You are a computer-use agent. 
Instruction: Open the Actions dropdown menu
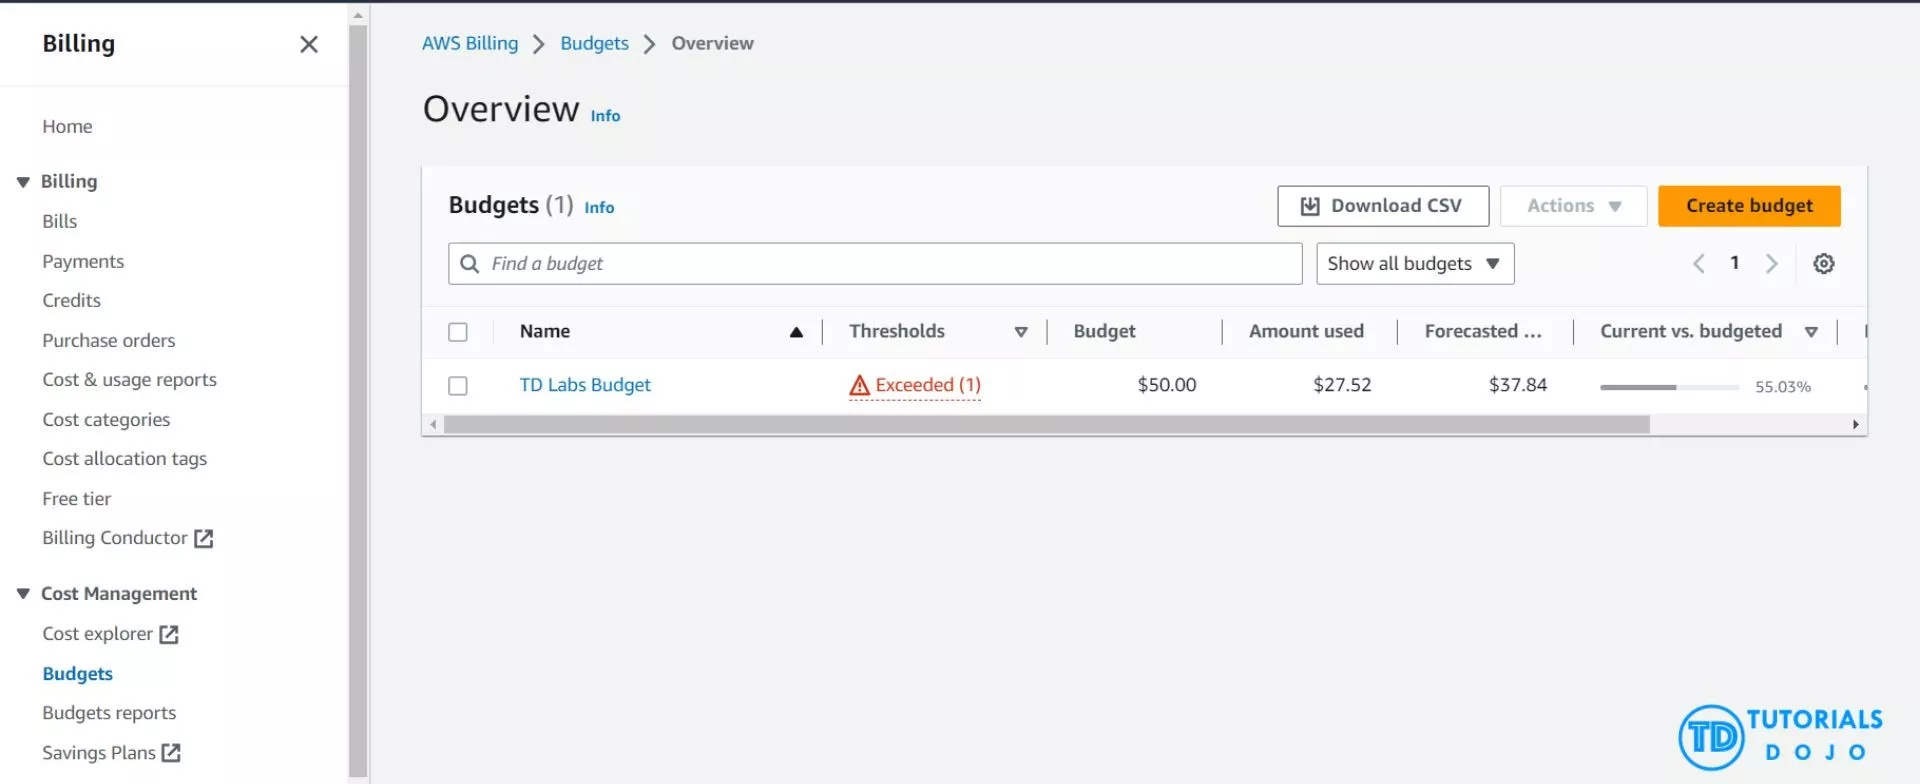tap(1573, 206)
